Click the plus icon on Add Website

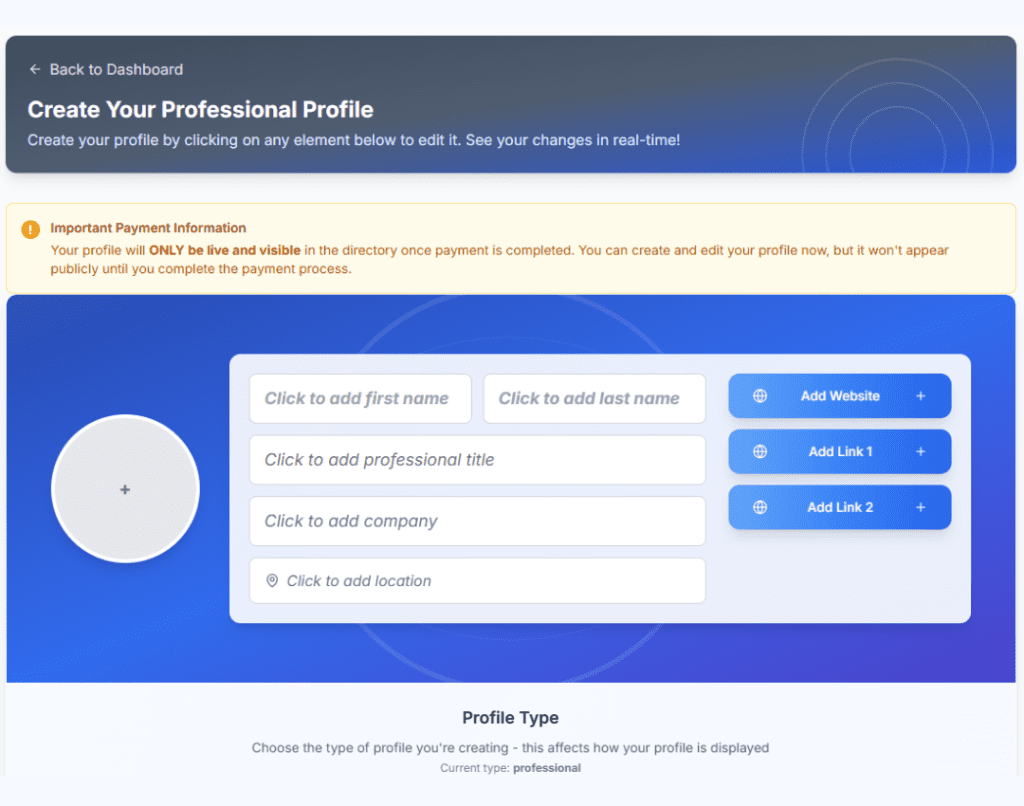tap(921, 396)
